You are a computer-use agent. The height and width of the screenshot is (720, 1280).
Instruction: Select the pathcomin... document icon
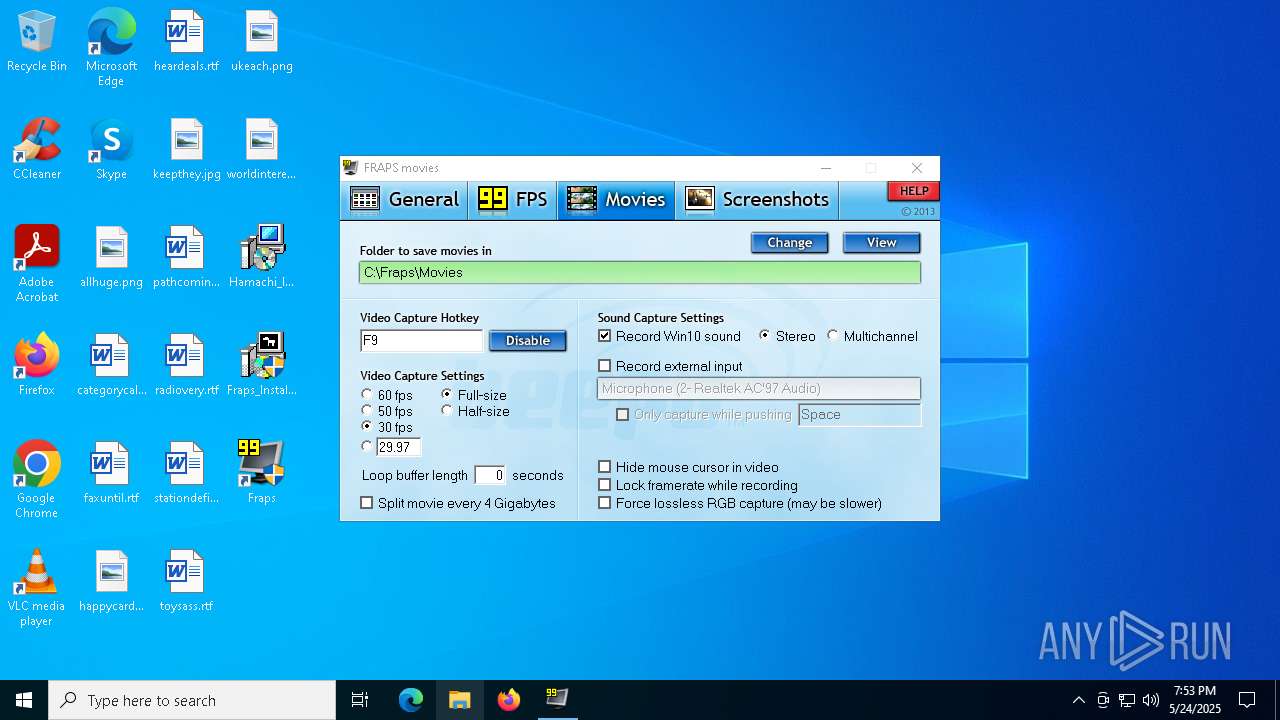click(186, 258)
